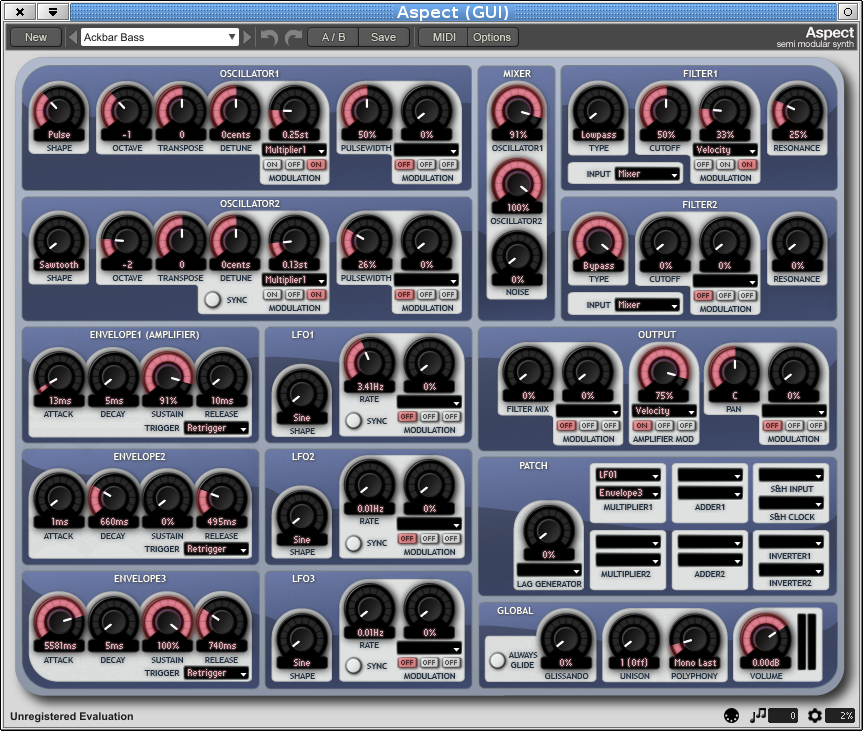863x731 pixels.
Task: Click the Oscillator2 OCTAVE knob
Action: click(x=127, y=242)
